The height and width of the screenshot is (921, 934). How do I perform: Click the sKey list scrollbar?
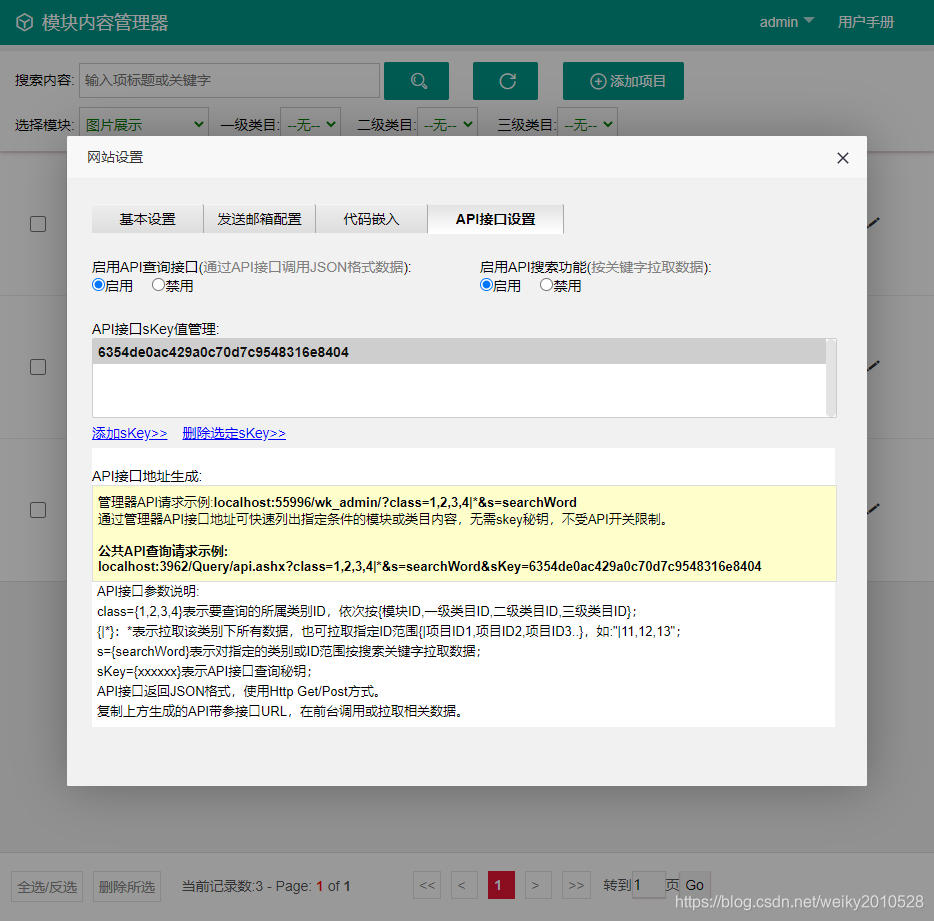pyautogui.click(x=831, y=378)
